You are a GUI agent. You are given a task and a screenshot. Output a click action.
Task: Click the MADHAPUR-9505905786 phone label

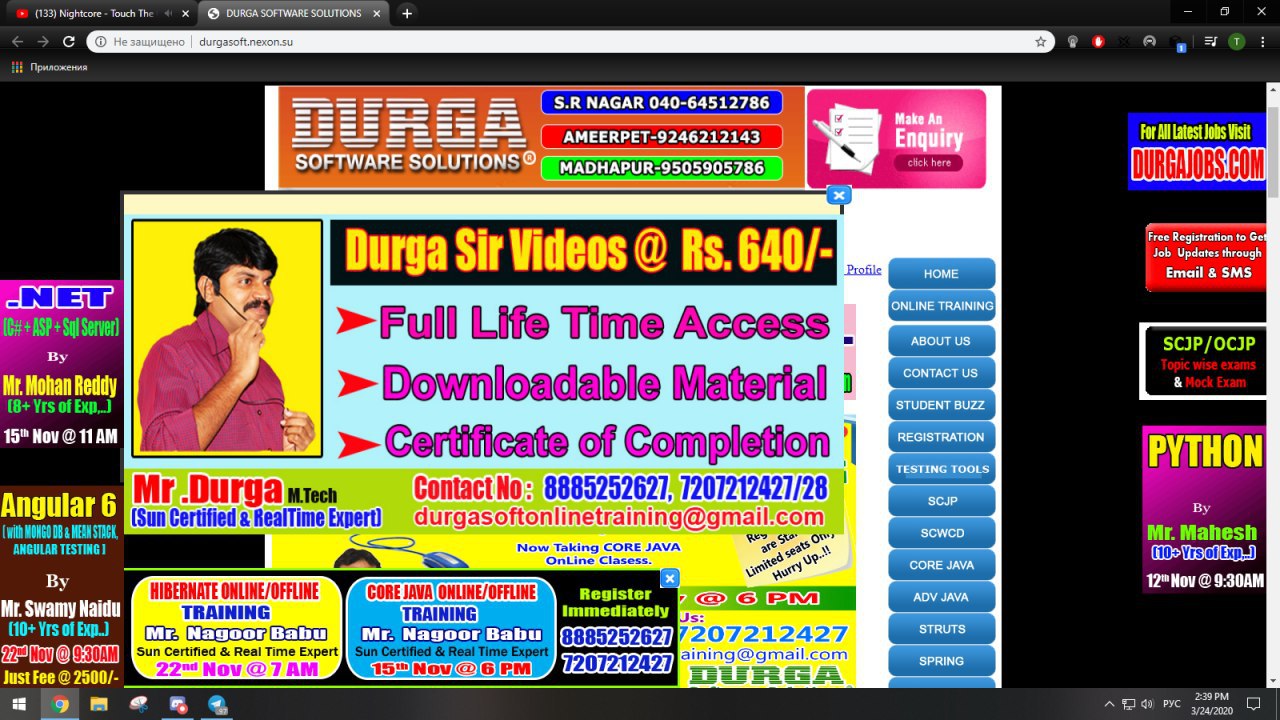661,168
